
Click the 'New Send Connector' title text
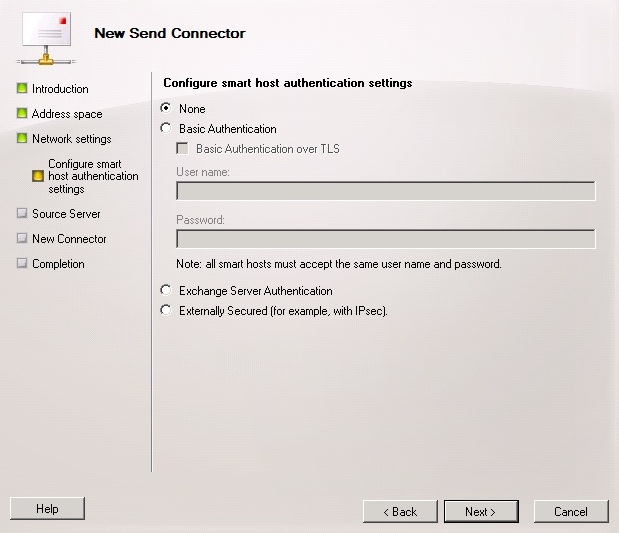[170, 33]
